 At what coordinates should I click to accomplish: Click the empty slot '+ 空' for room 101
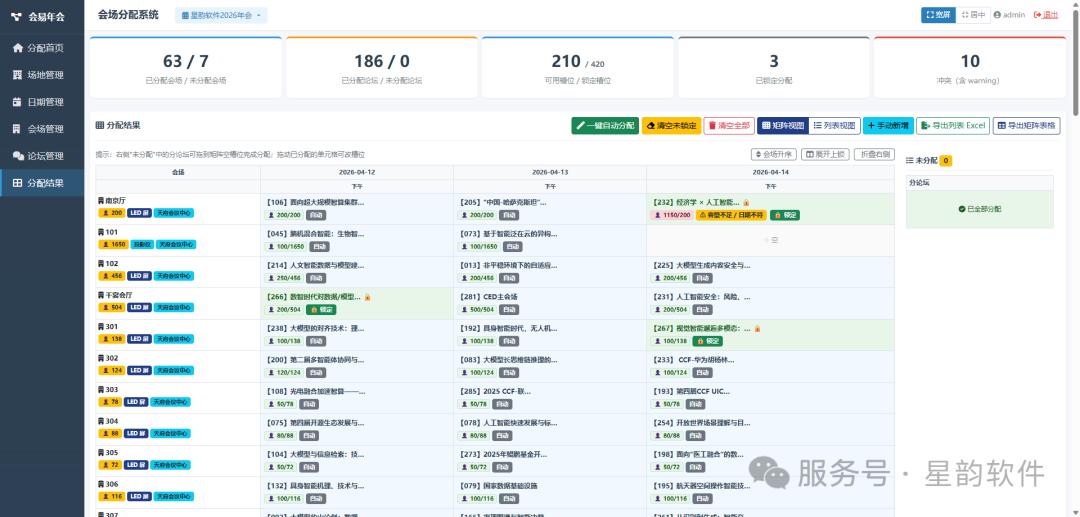tap(770, 240)
